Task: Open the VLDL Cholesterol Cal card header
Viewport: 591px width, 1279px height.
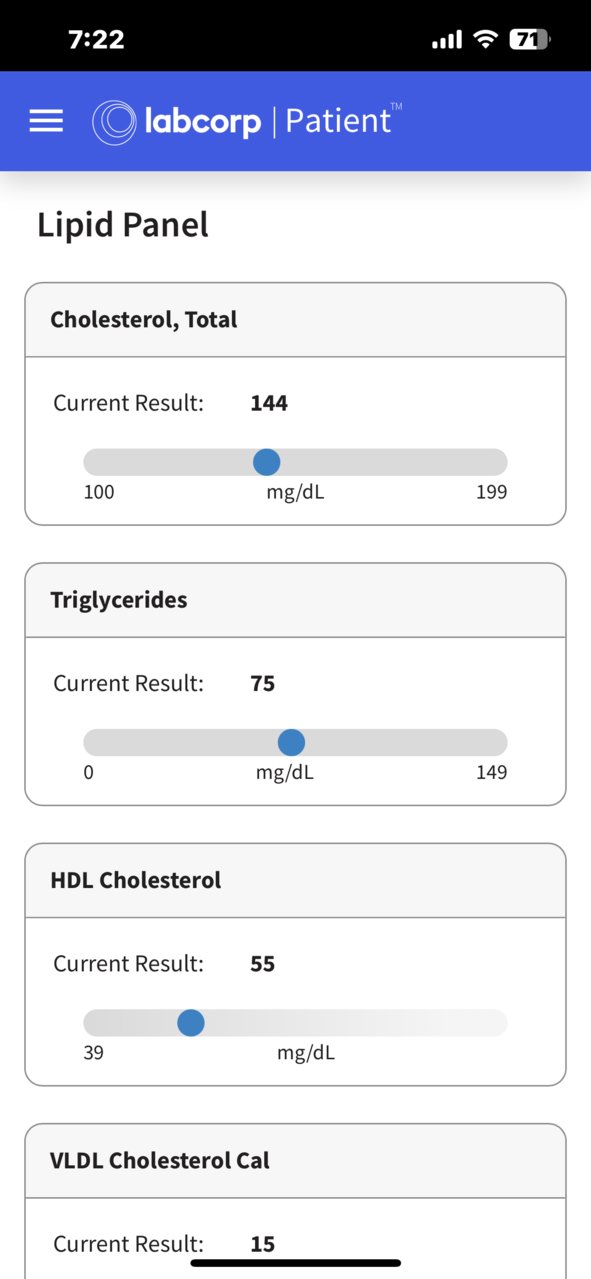Action: click(295, 1160)
